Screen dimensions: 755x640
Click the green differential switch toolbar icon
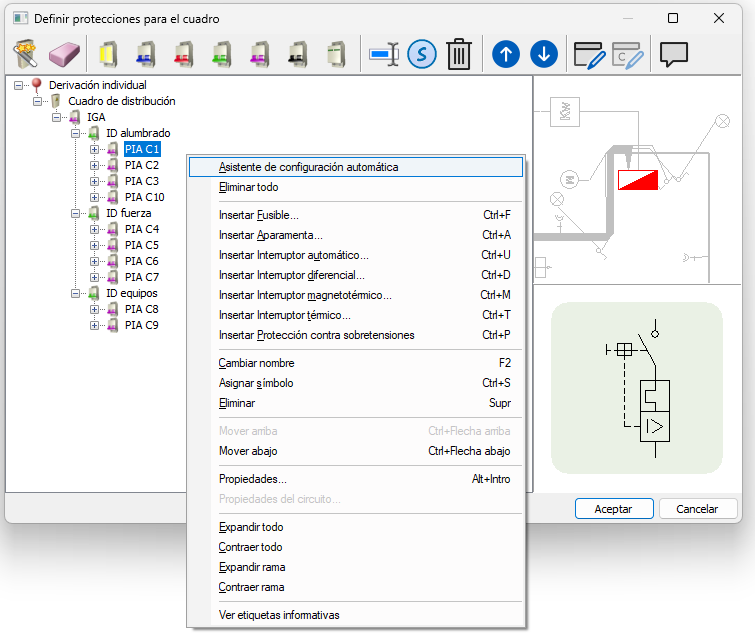221,53
